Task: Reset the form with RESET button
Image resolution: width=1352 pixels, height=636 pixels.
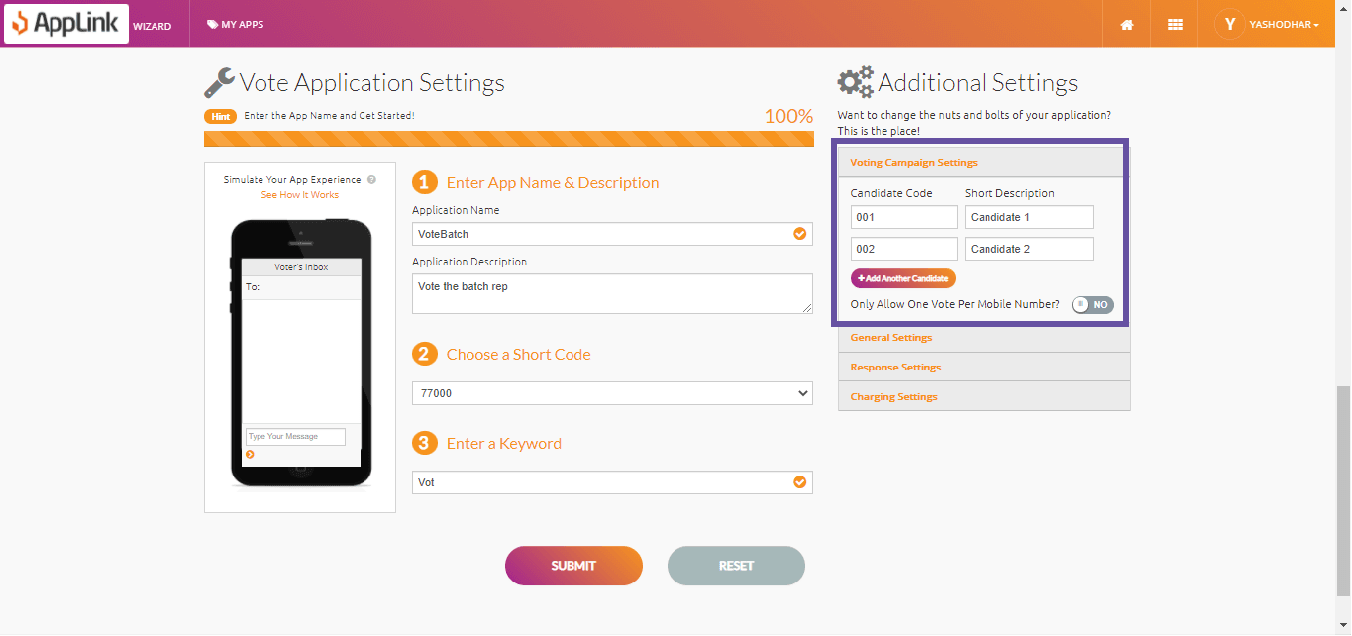Action: 736,565
